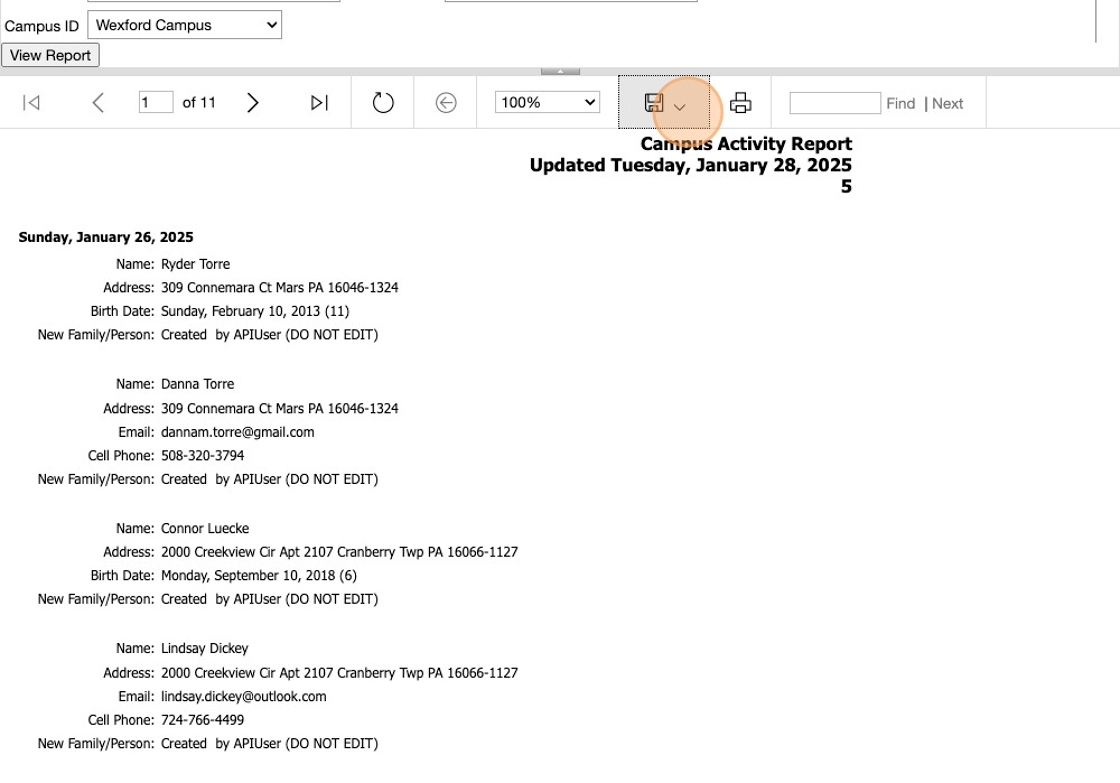Jump to the last report page

319,103
